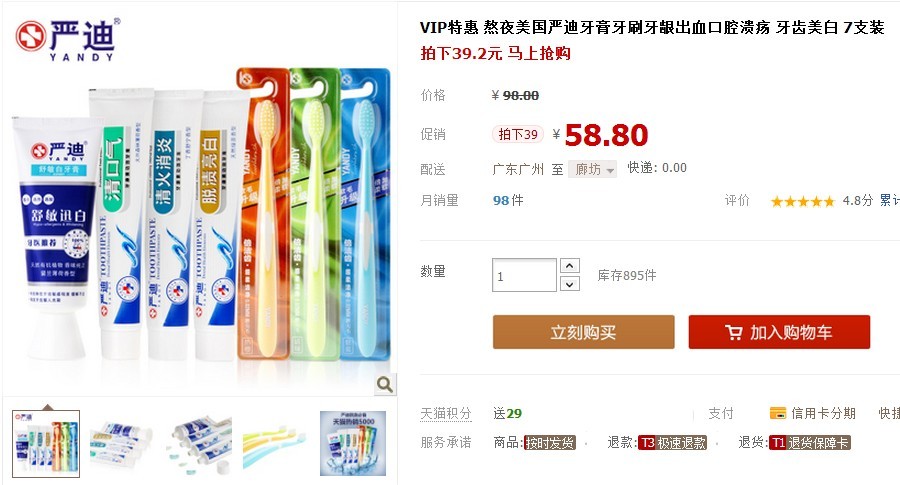Click the 加入购物车 button

coord(779,332)
